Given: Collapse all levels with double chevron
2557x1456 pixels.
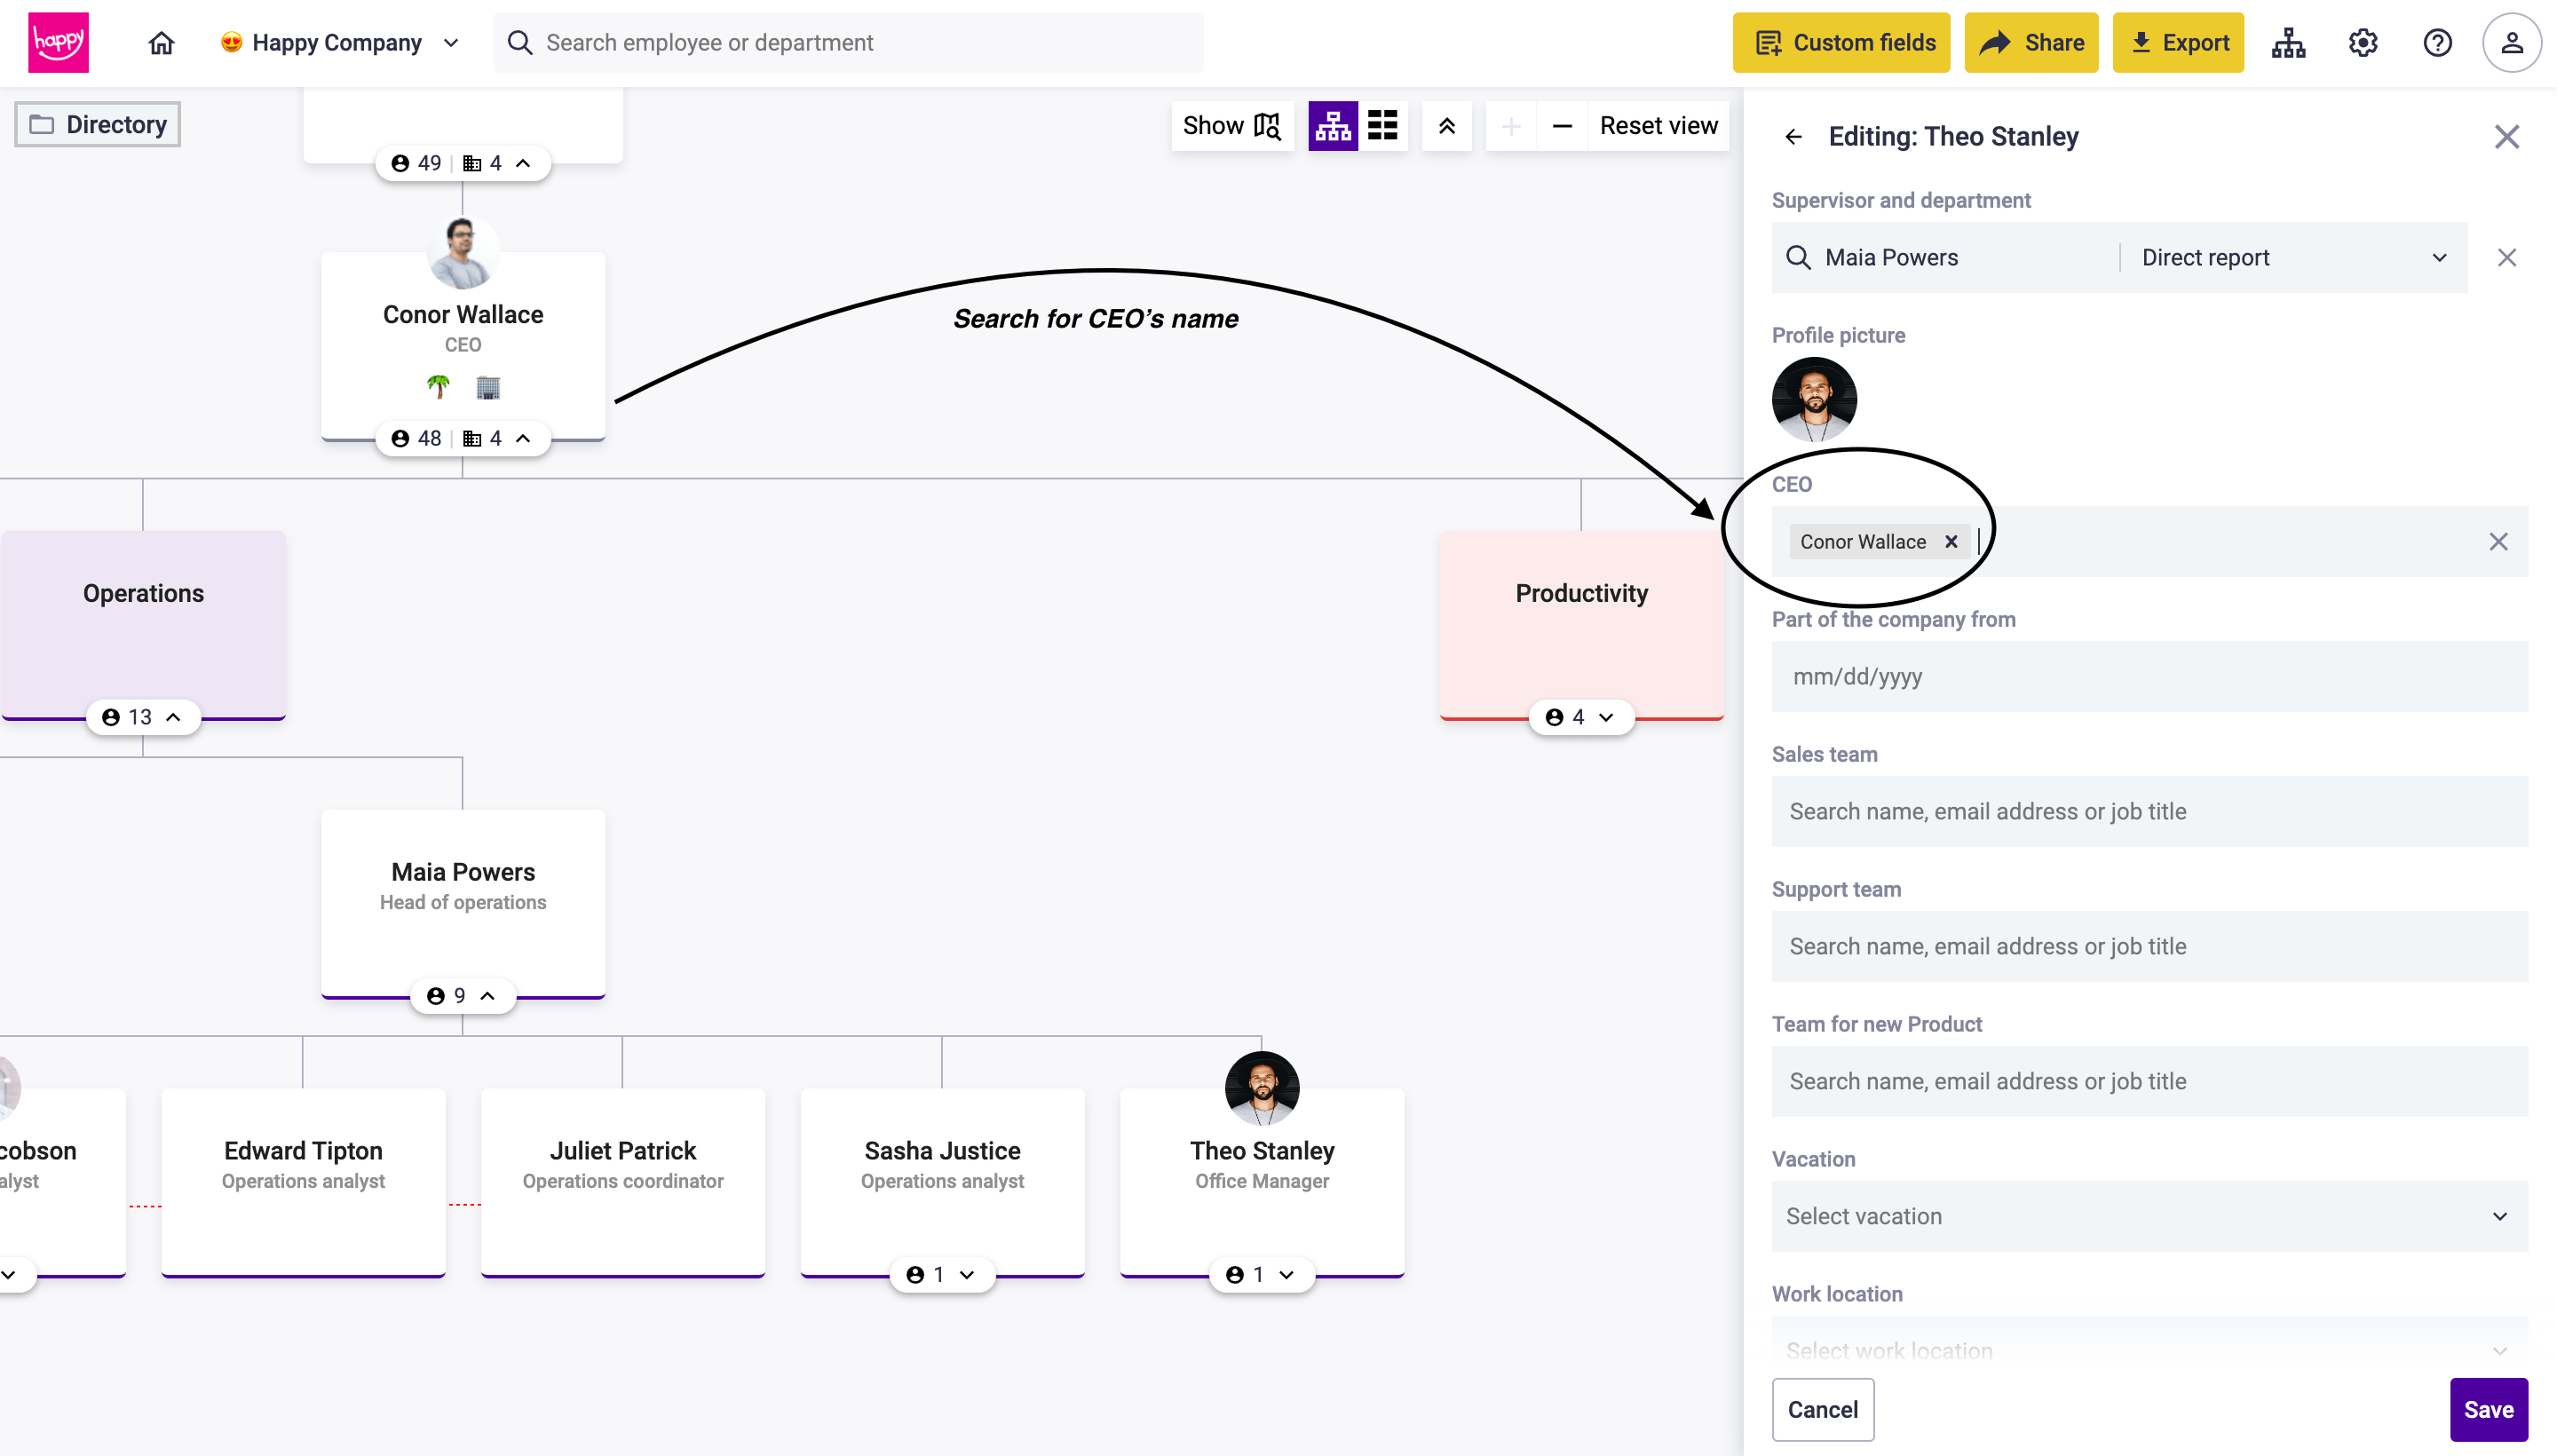Looking at the screenshot, I should tap(1447, 126).
